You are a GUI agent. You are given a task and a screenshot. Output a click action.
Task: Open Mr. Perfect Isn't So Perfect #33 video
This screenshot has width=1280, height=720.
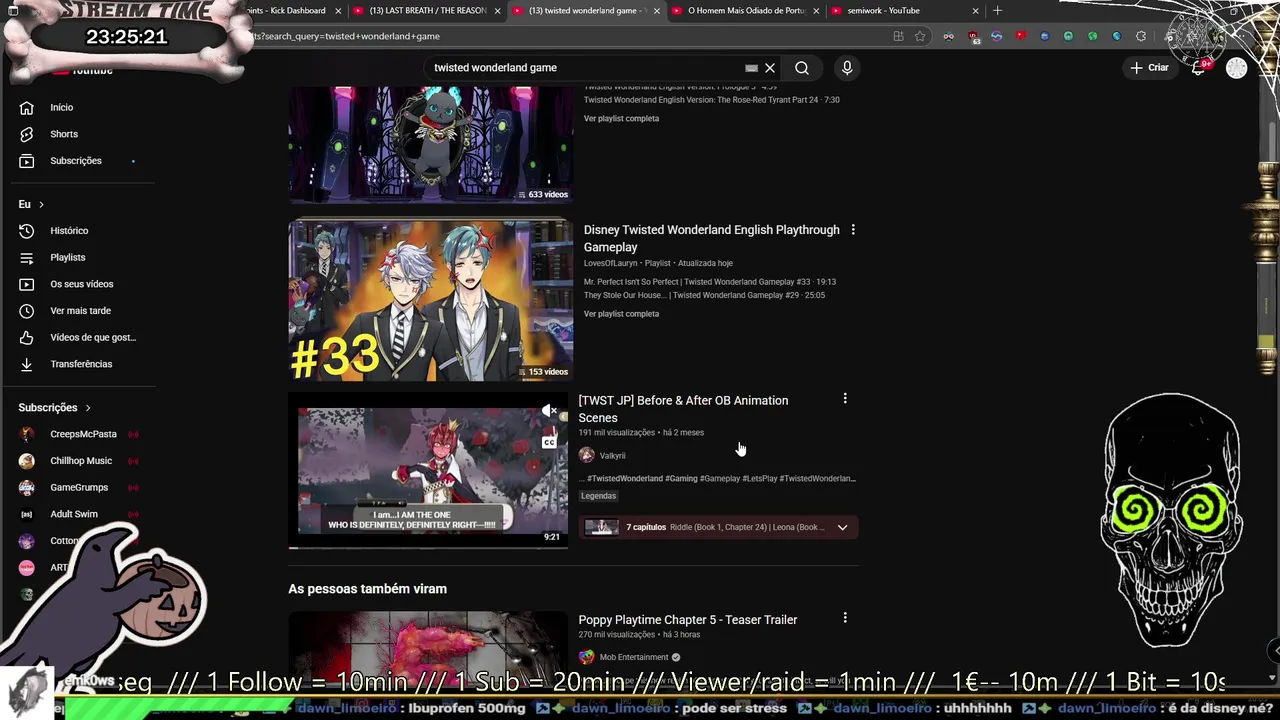pos(710,282)
